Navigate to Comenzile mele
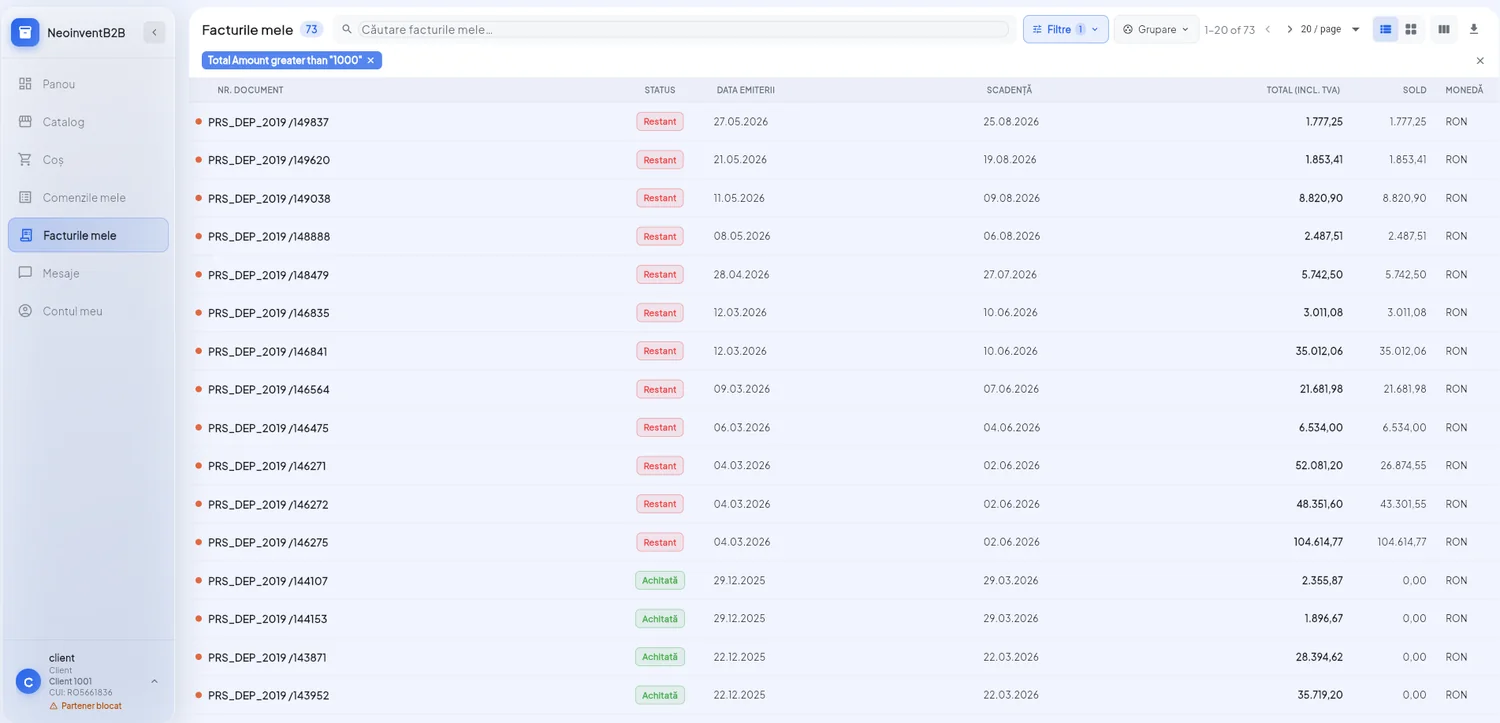The width and height of the screenshot is (1500, 723). point(88,198)
